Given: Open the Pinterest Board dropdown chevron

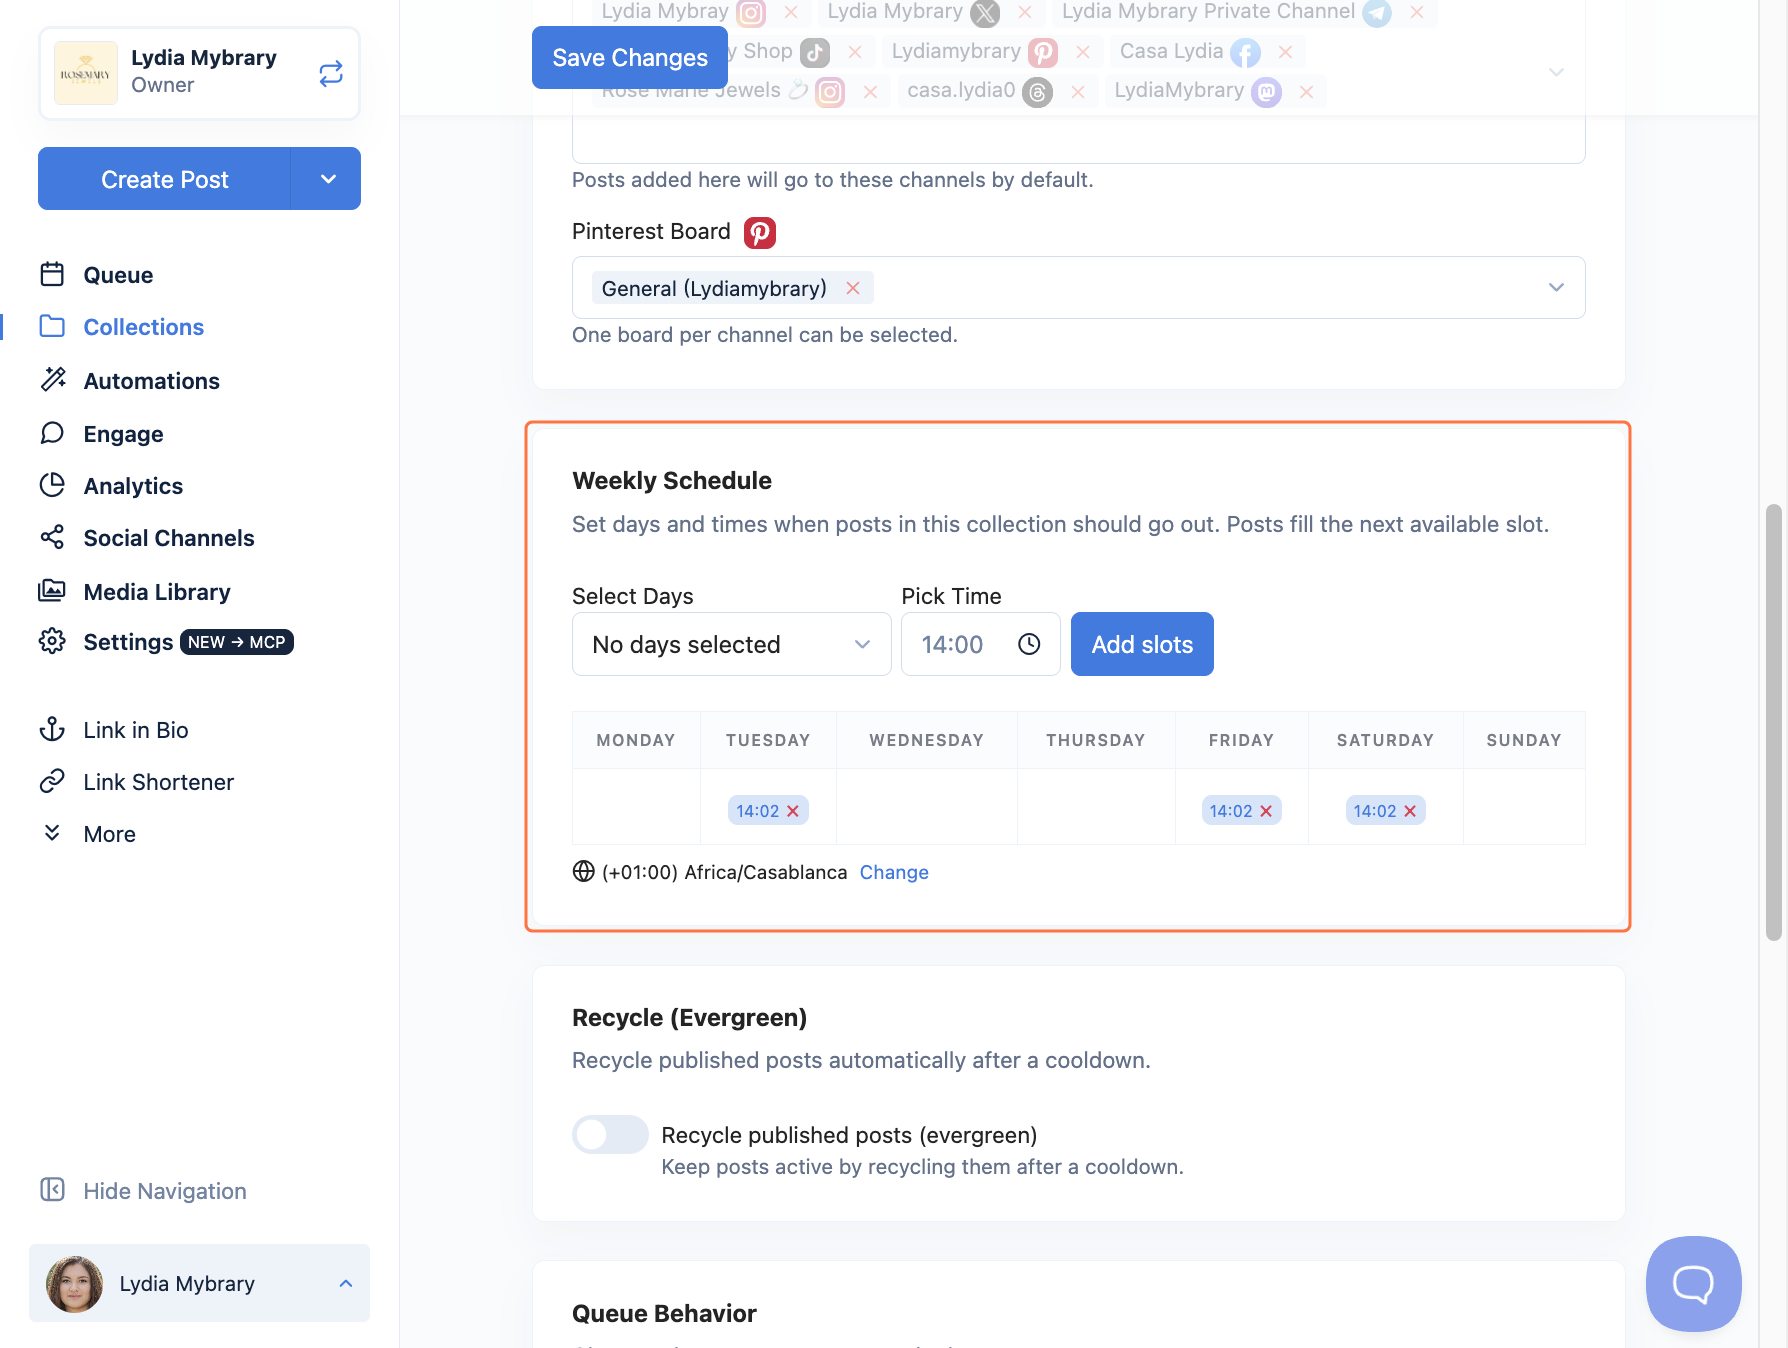Looking at the screenshot, I should click(x=1556, y=287).
